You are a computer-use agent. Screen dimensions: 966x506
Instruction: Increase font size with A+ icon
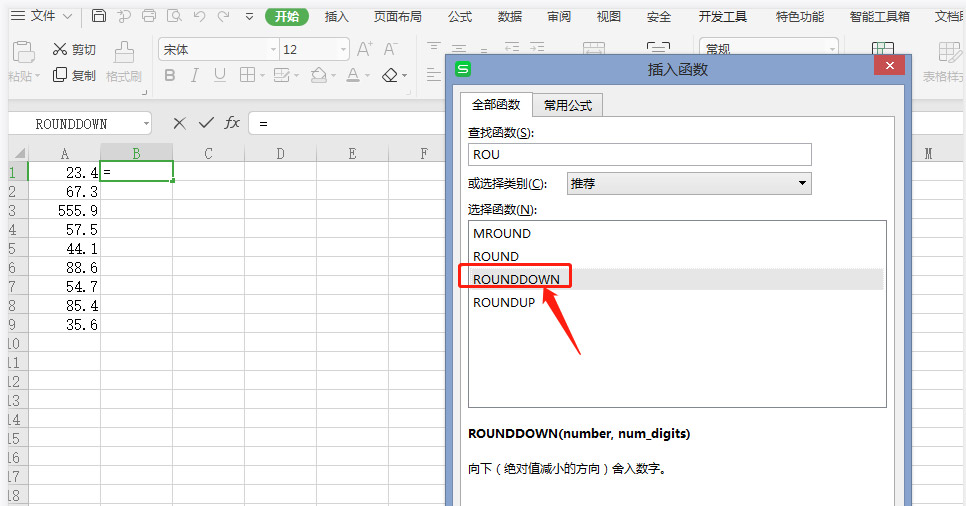point(365,49)
